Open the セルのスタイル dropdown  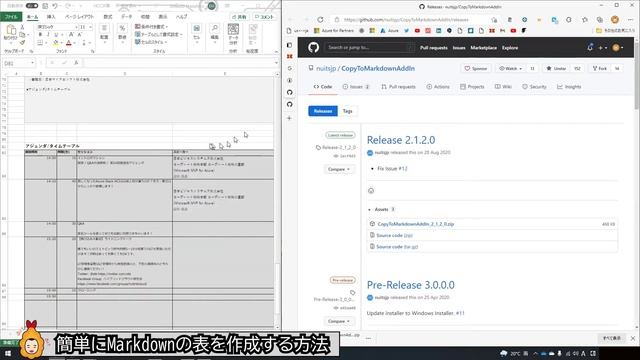click(151, 42)
